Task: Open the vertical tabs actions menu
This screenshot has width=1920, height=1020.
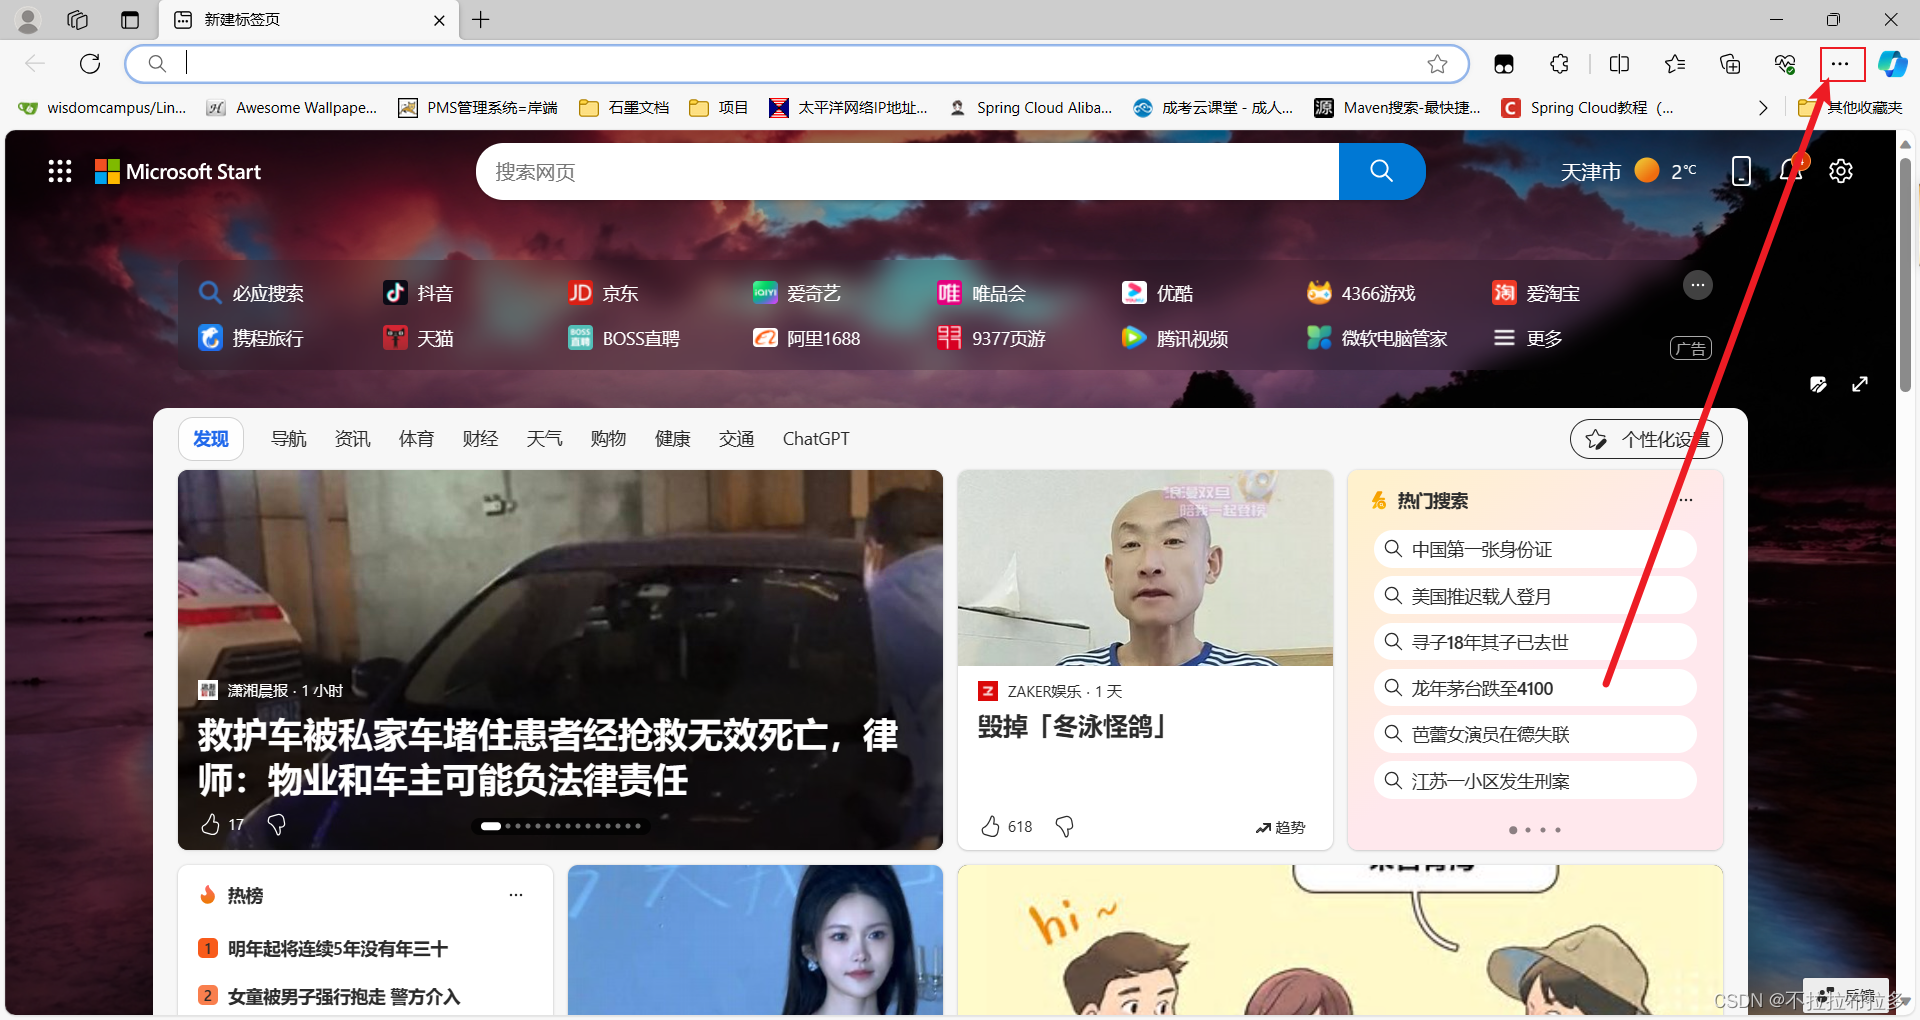Action: 130,20
